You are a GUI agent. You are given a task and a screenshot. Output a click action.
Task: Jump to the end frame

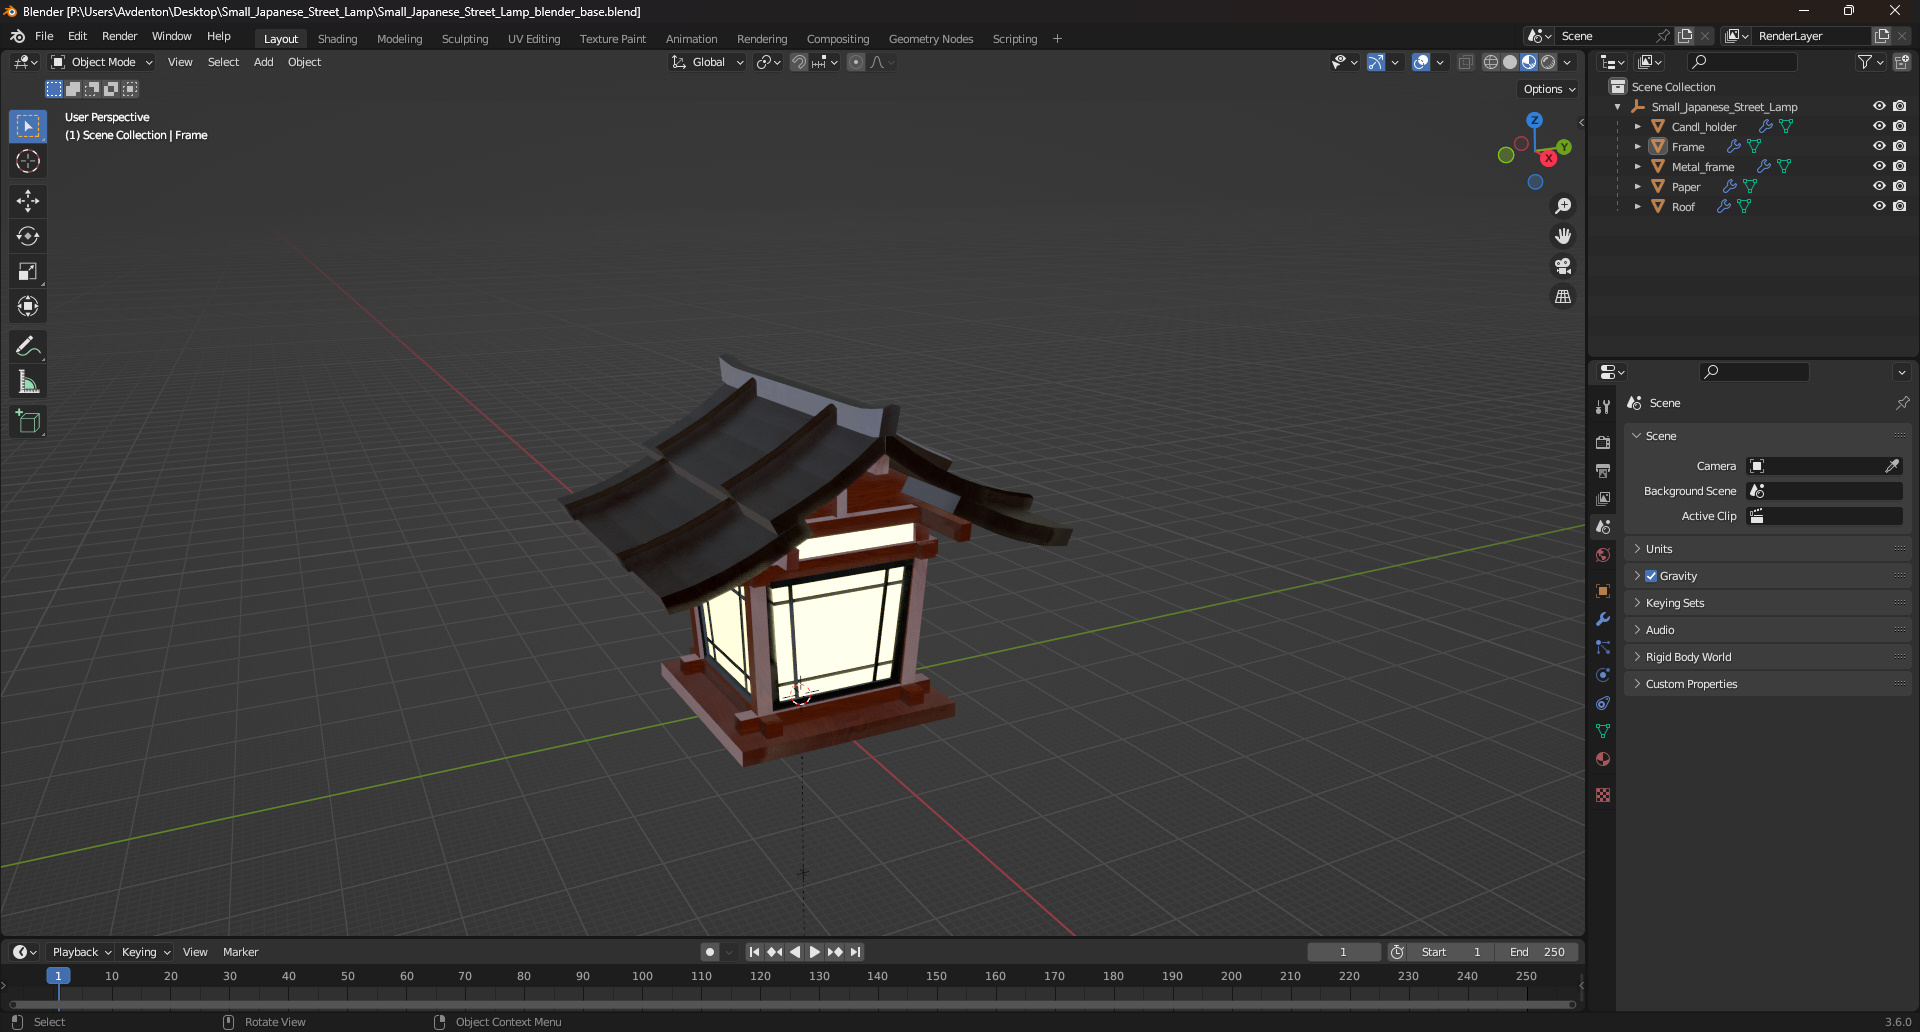(x=855, y=952)
